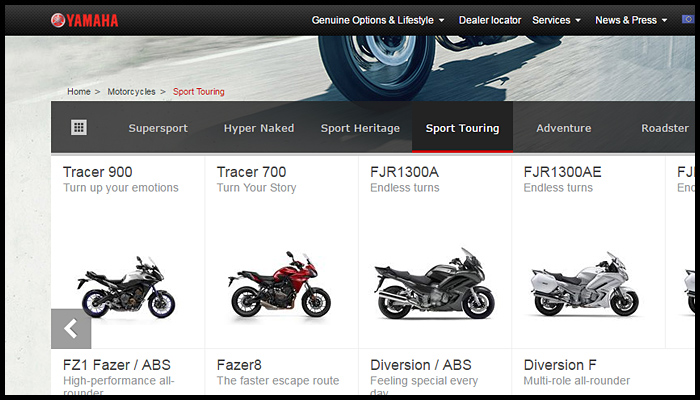700x400 pixels.
Task: Open the grid overview icon
Action: 79,128
